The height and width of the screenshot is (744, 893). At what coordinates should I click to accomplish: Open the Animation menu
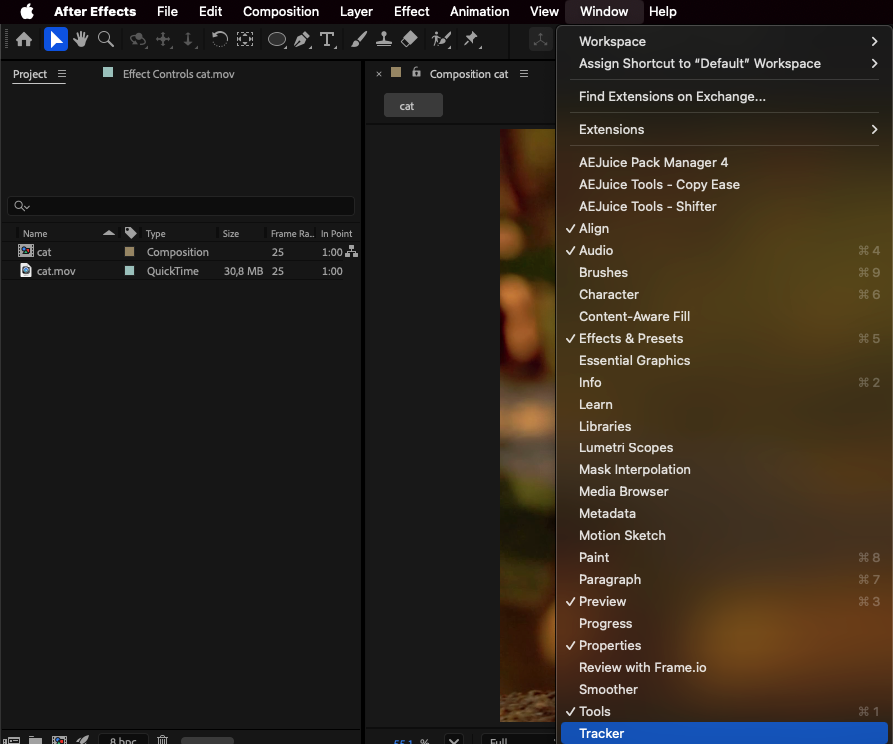point(480,11)
